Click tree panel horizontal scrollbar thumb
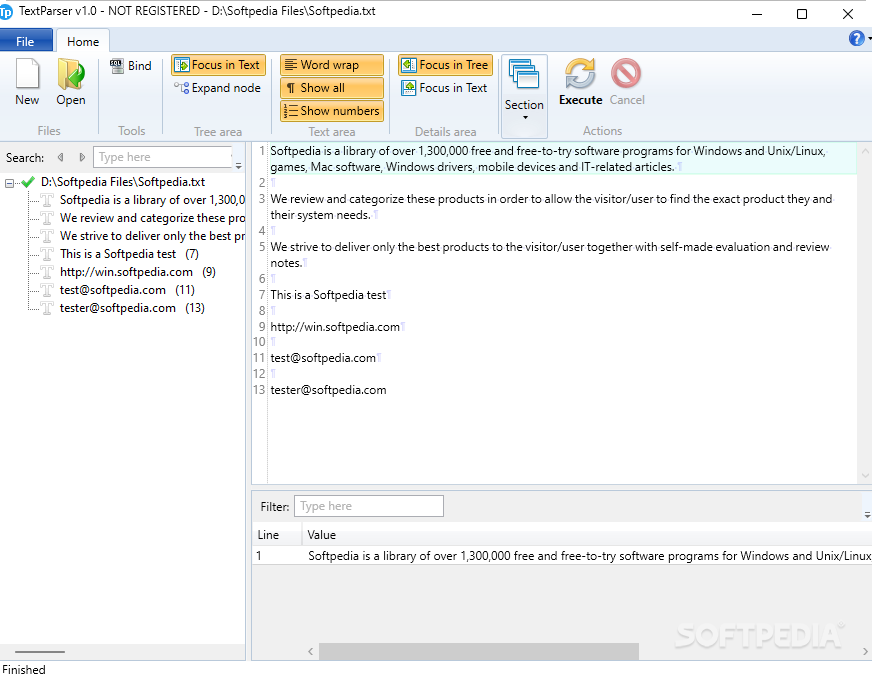The height and width of the screenshot is (674, 872). (x=39, y=652)
